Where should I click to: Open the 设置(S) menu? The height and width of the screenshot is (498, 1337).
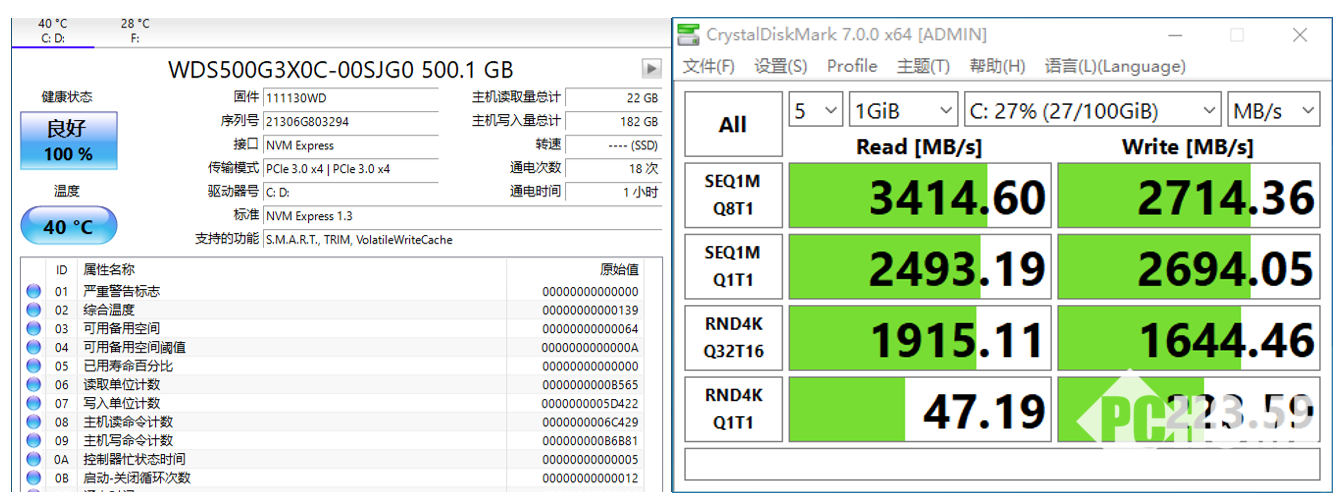click(x=781, y=66)
